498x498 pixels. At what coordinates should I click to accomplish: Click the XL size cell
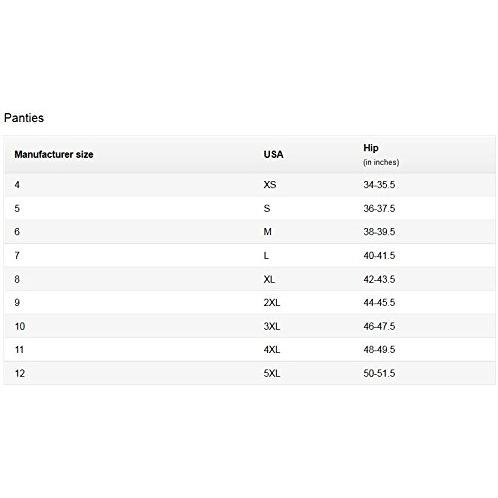(x=269, y=279)
